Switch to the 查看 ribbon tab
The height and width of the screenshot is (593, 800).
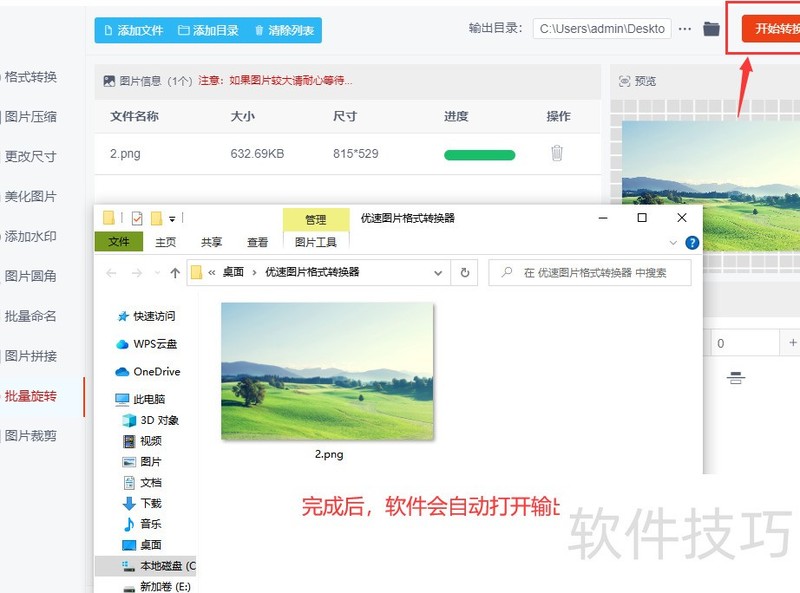coord(258,242)
